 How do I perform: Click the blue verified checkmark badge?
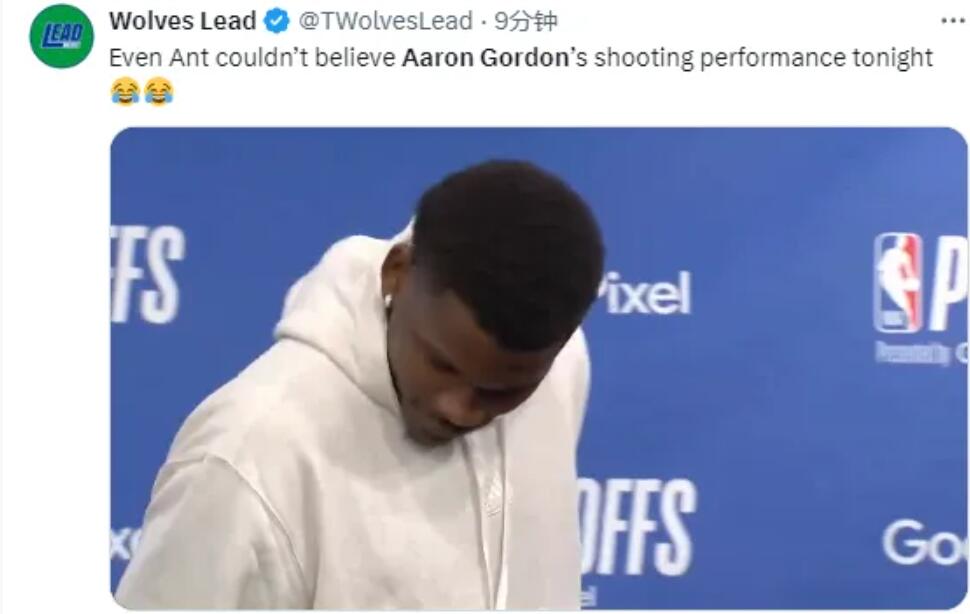[277, 22]
